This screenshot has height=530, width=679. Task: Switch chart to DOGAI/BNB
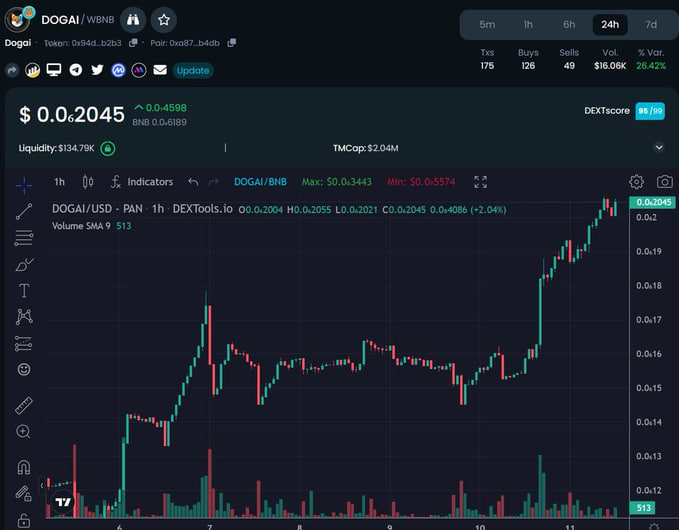click(260, 182)
